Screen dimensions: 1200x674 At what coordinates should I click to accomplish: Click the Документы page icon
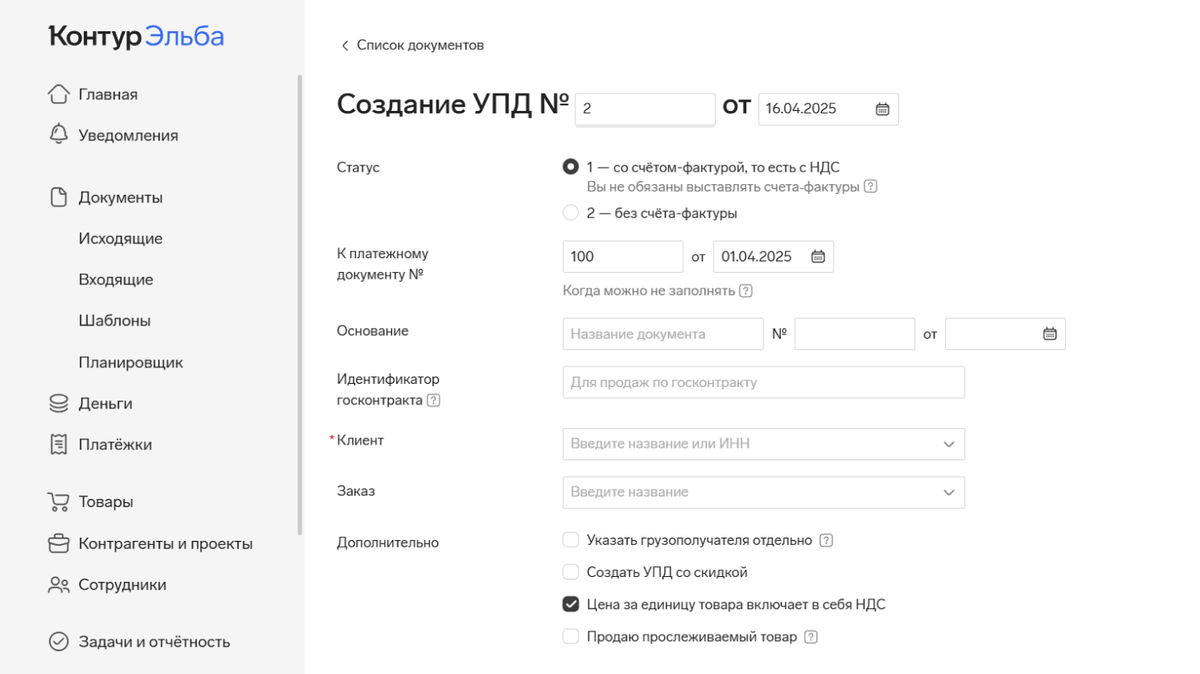coord(58,196)
